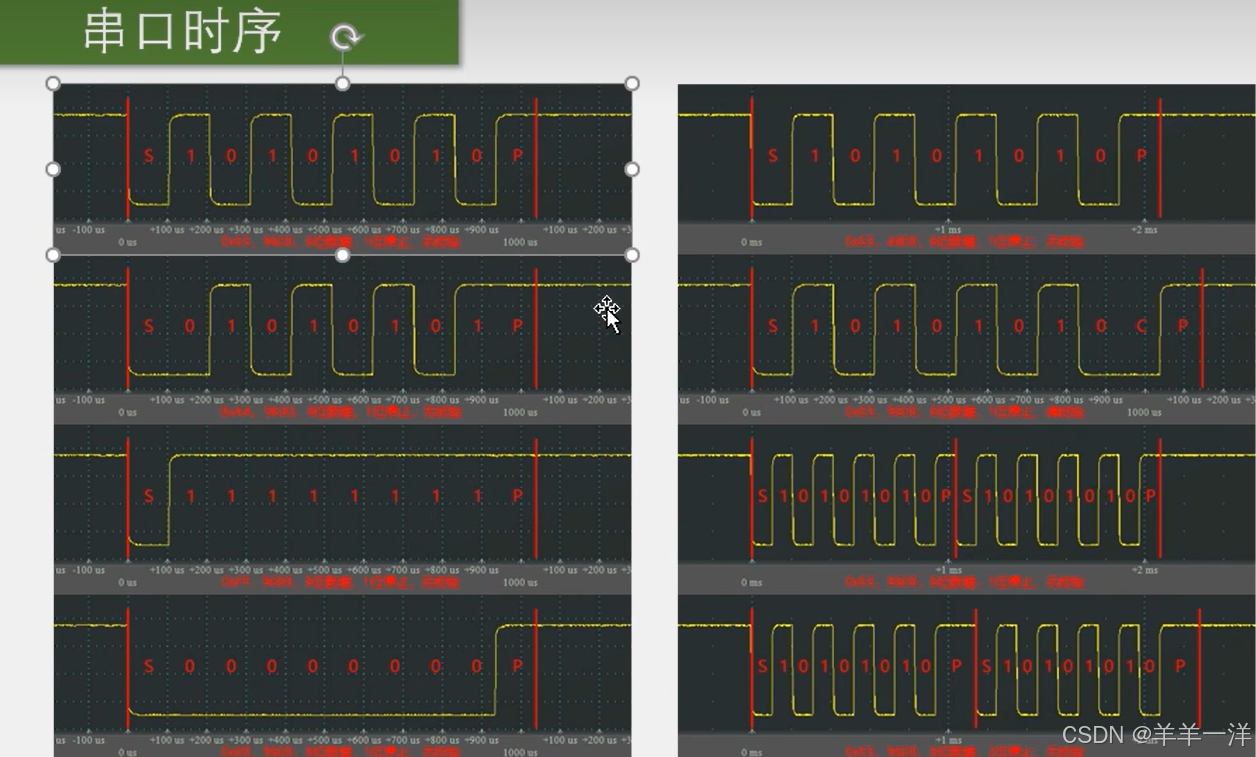Click the 1000 us label under the all-ones waveform
Screen dimensions: 1256x757
click(x=519, y=582)
